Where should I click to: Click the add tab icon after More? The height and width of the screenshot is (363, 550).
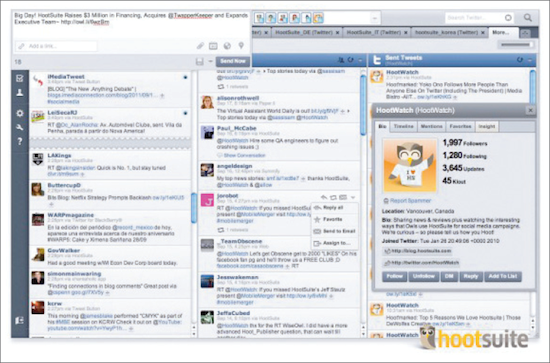[x=525, y=33]
